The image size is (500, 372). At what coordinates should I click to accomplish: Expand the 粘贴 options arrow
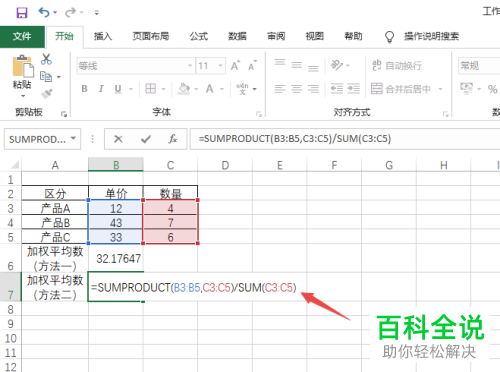point(23,96)
